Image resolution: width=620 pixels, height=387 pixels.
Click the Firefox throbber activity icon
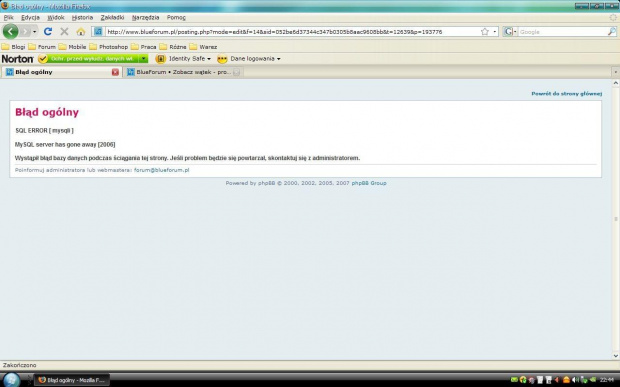coord(613,17)
